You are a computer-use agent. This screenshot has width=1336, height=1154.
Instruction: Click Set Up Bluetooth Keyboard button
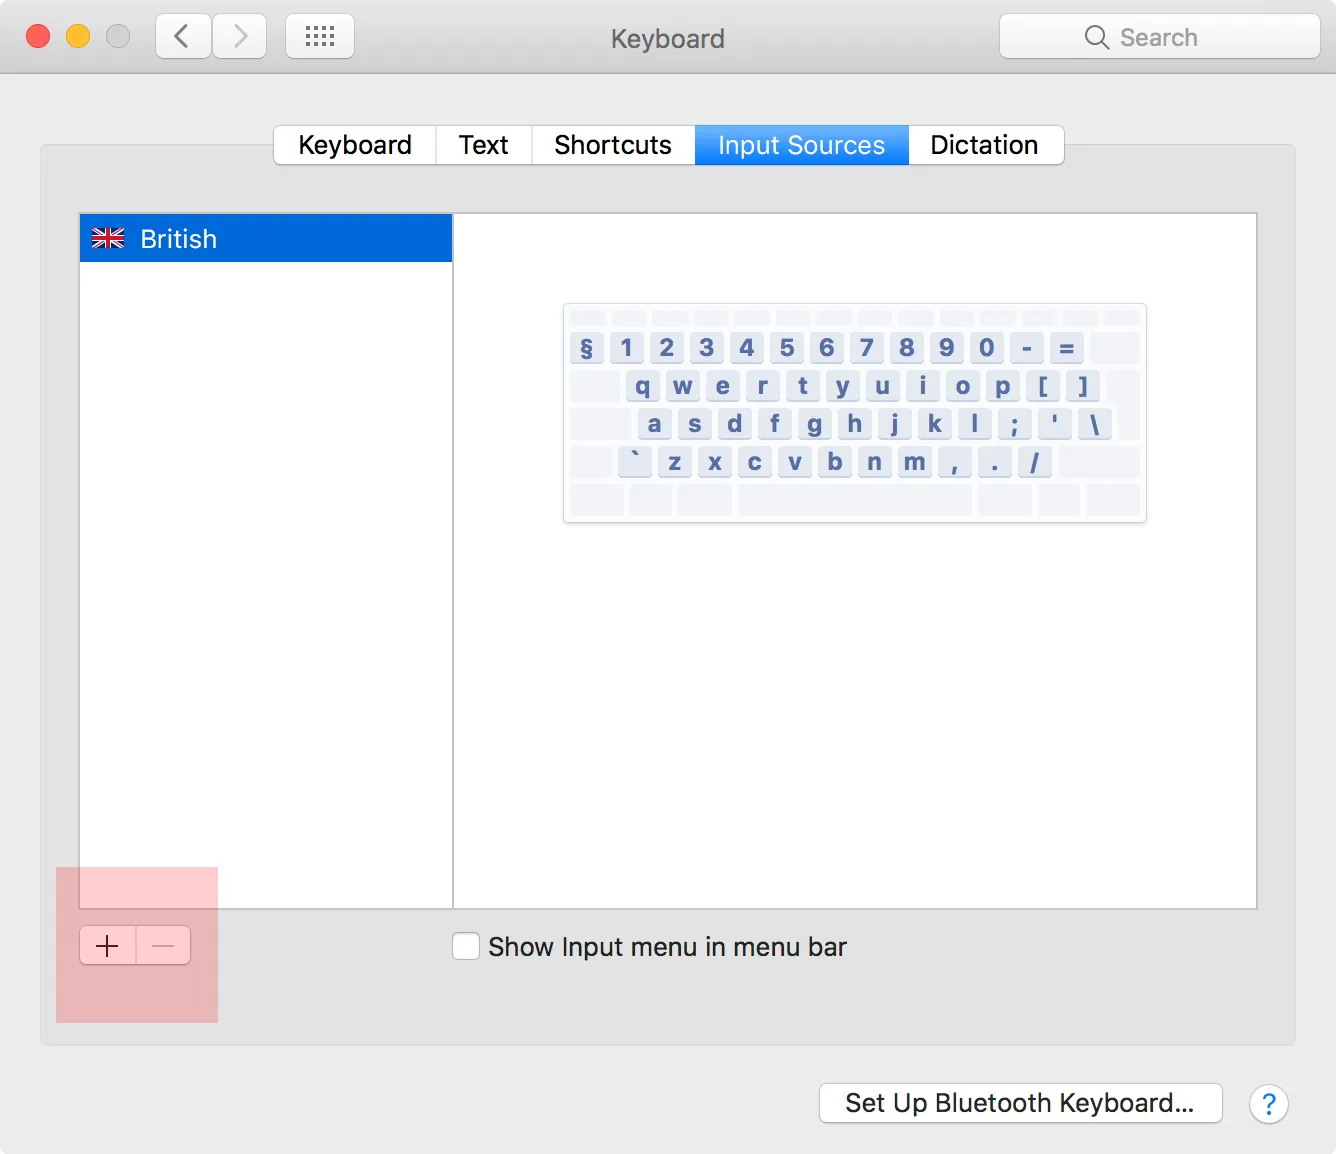(x=1019, y=1103)
